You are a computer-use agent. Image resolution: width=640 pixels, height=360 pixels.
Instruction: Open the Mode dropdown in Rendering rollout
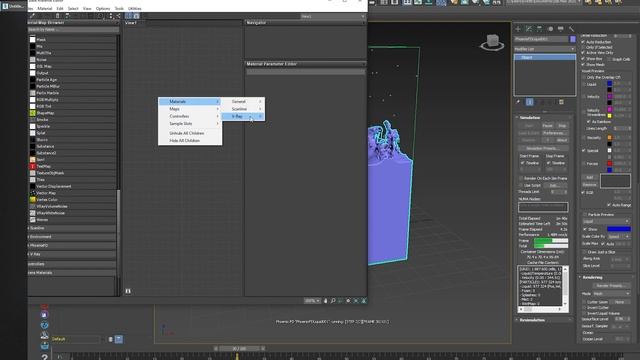pyautogui.click(x=611, y=293)
